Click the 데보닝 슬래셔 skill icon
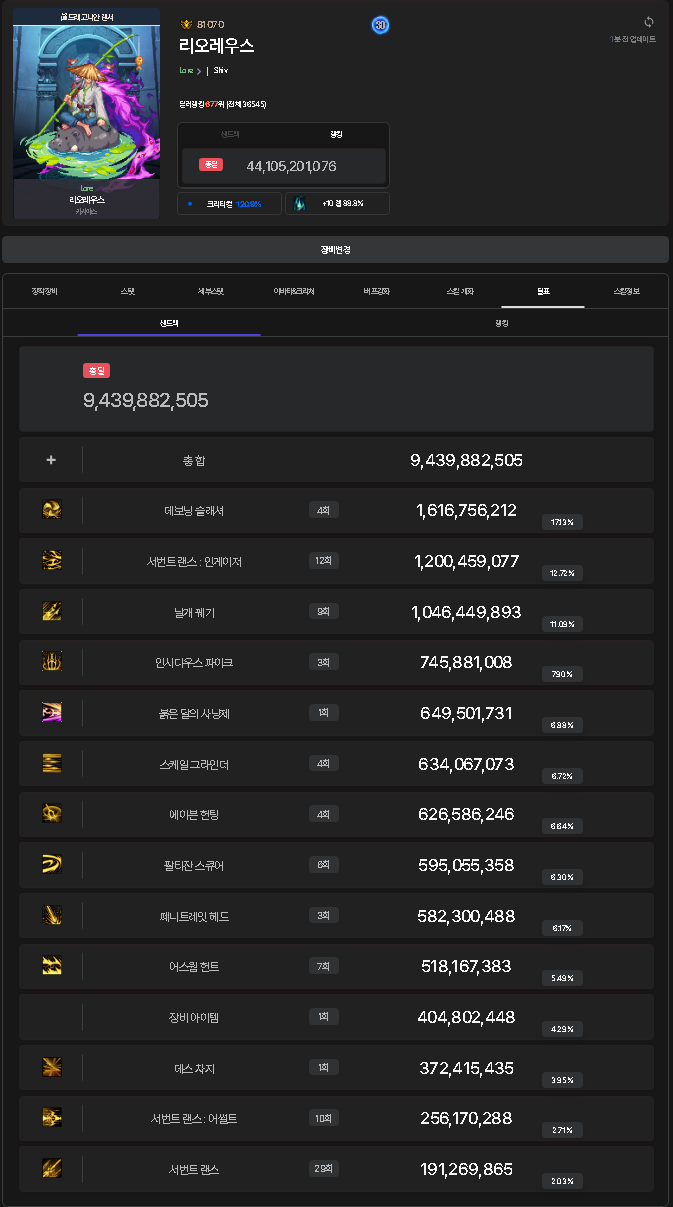 click(x=52, y=510)
